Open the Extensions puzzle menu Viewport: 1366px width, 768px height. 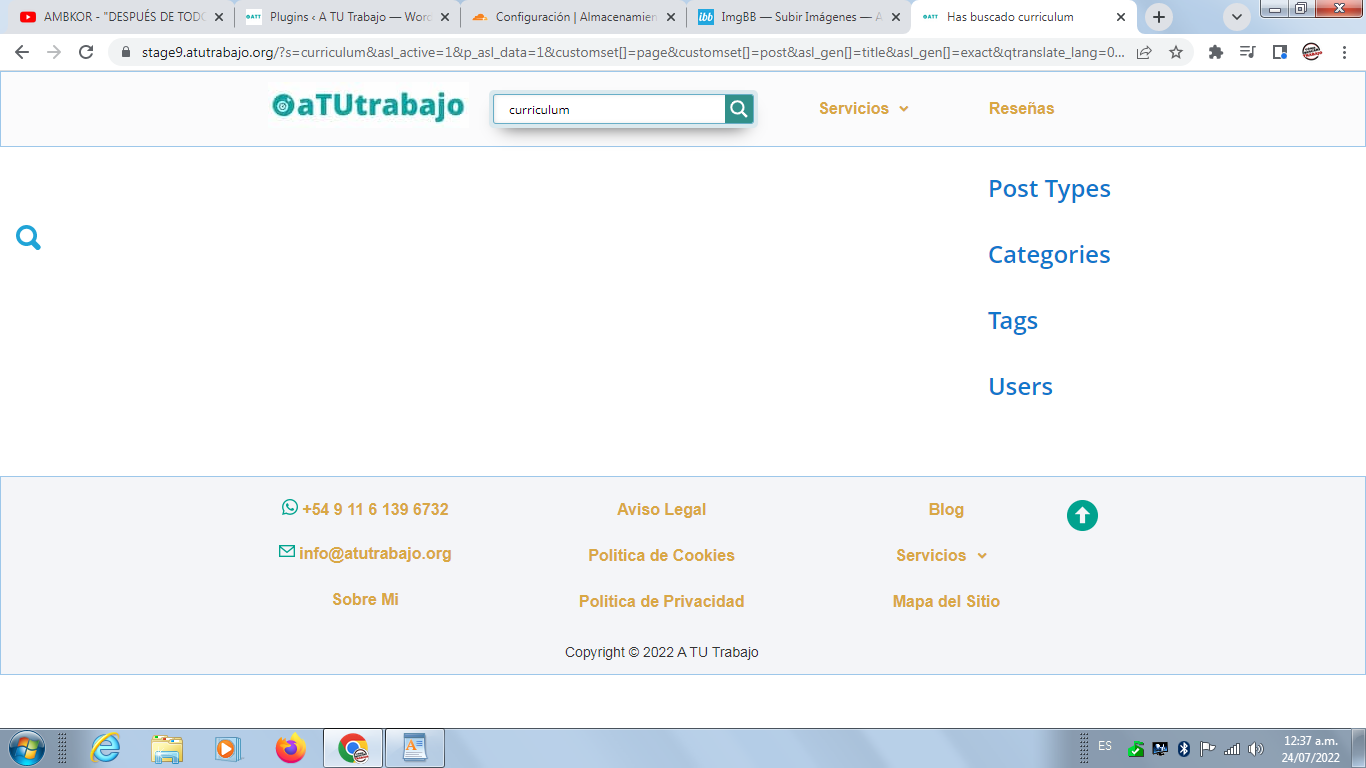[1216, 52]
